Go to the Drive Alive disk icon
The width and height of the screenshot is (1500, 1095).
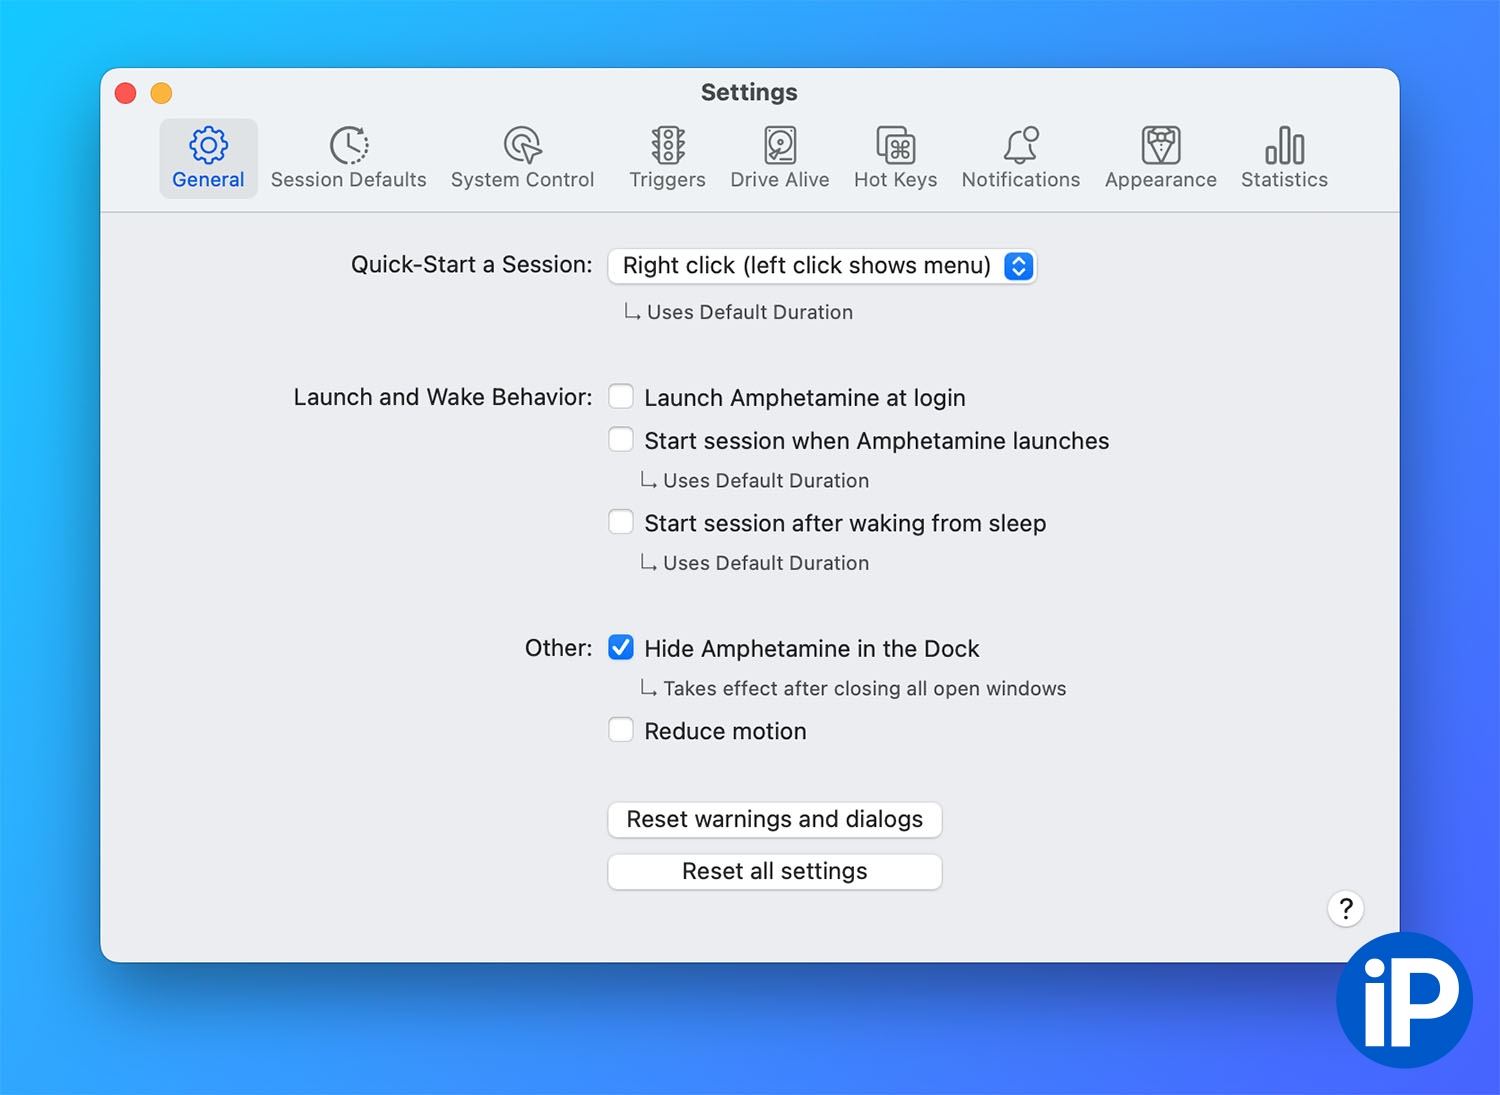click(780, 146)
